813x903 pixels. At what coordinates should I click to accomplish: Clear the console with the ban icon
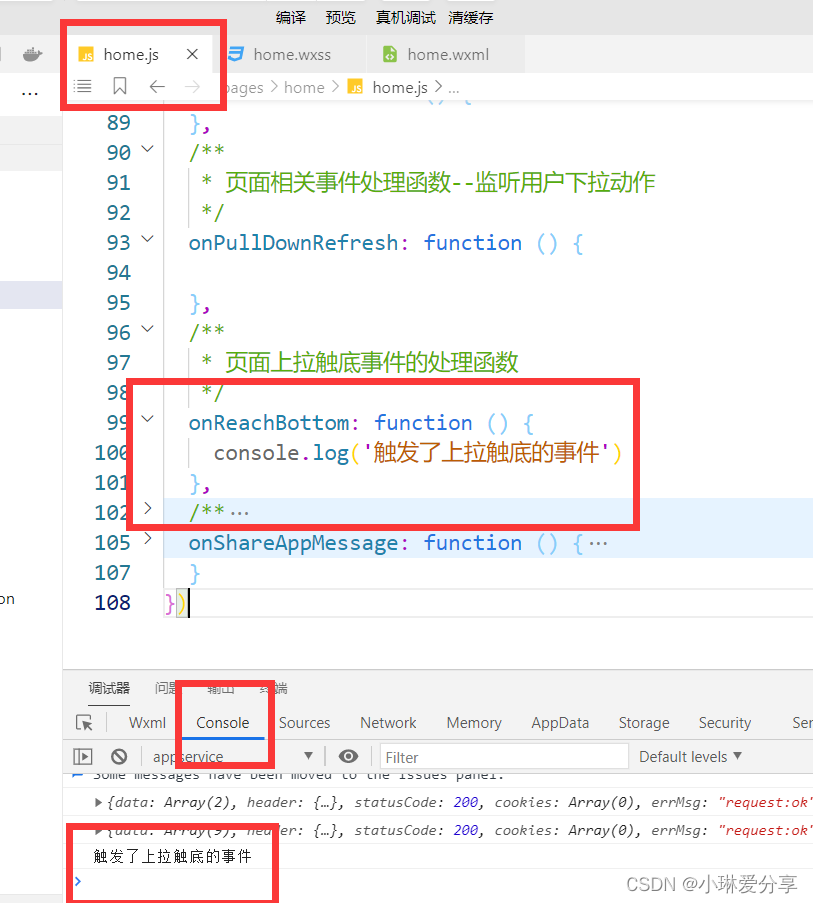(119, 756)
